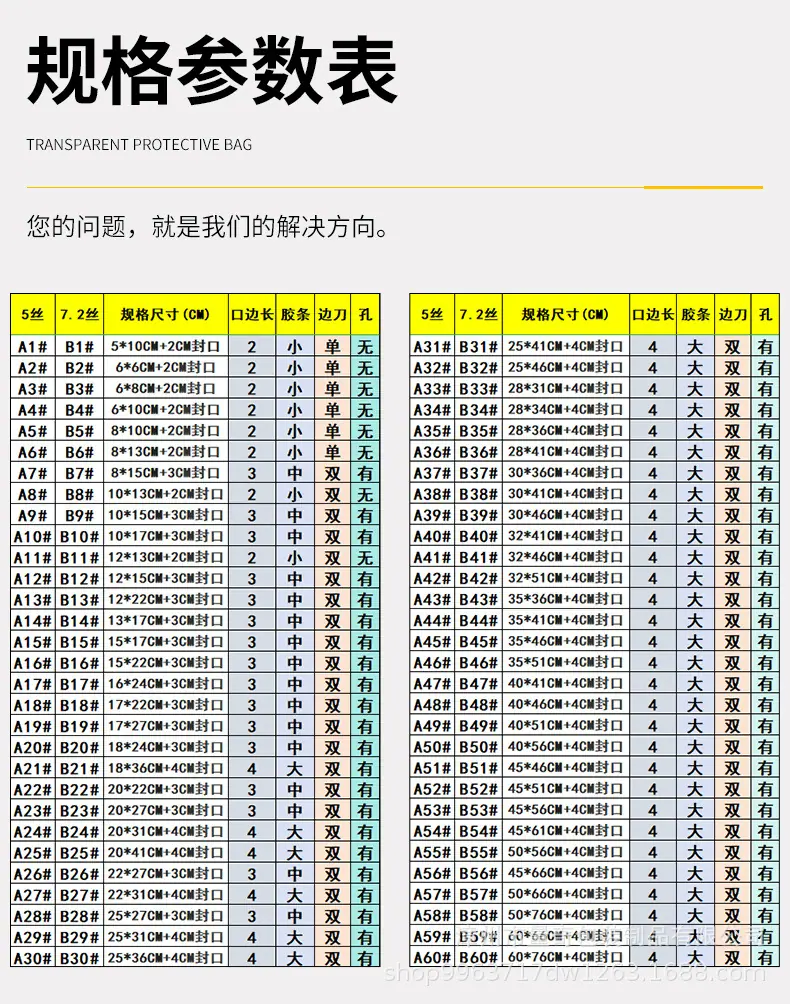The height and width of the screenshot is (1004, 790).
Task: Select the 5丝 header in left table
Action: 32,314
